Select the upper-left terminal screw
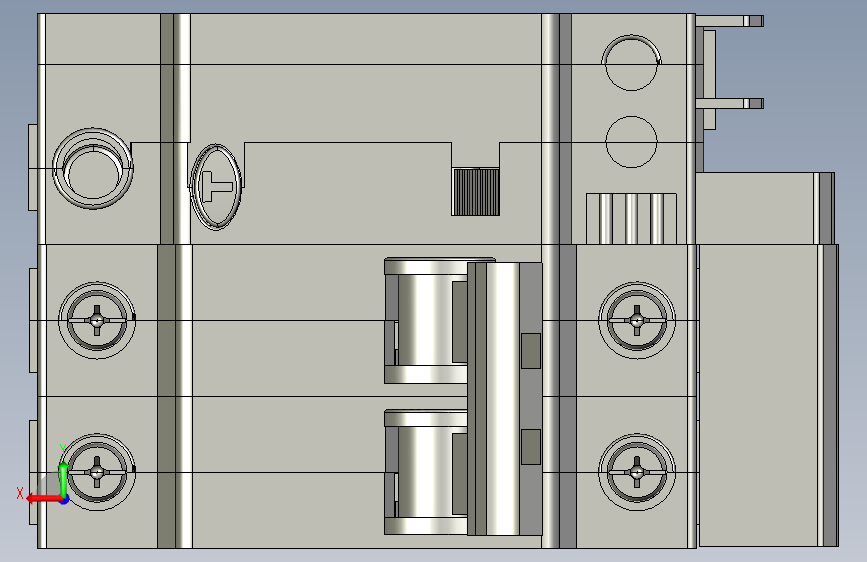The image size is (867, 562). [x=97, y=320]
